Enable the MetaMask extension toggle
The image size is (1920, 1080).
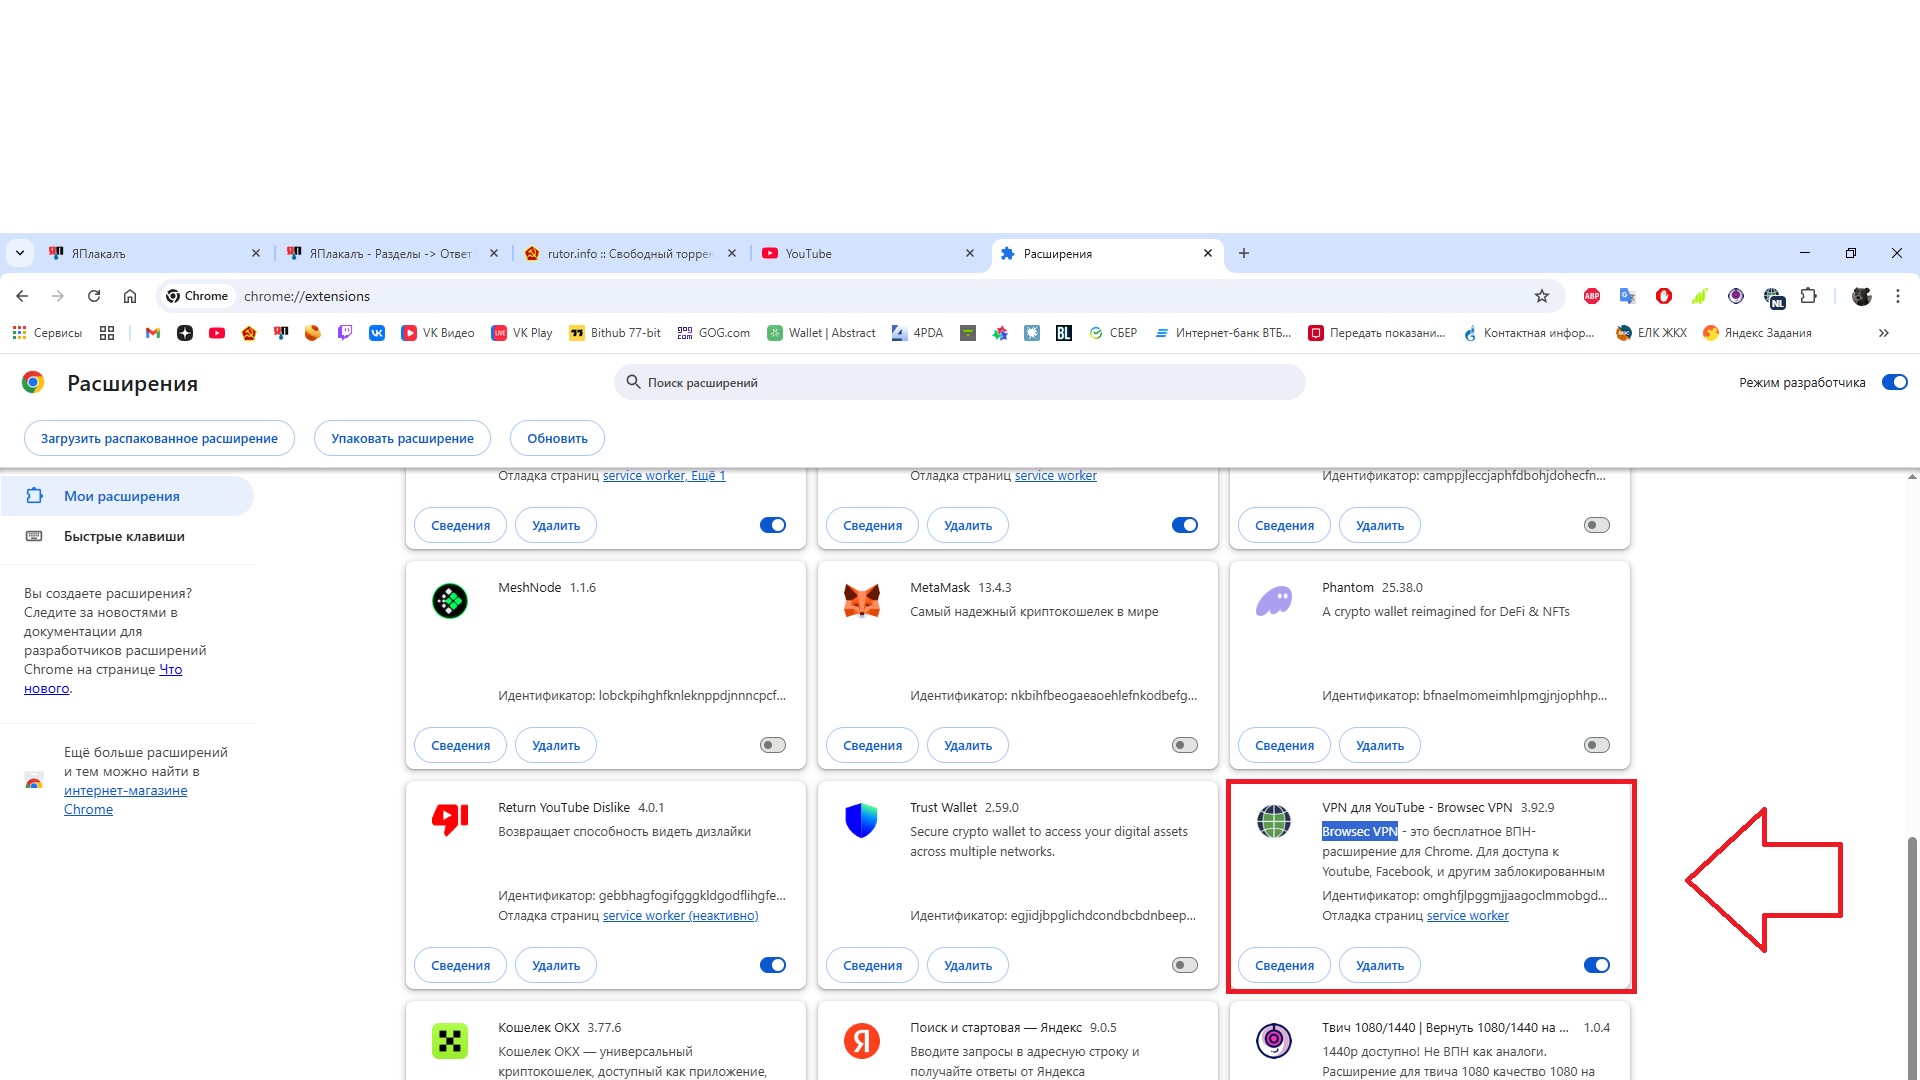point(1184,745)
